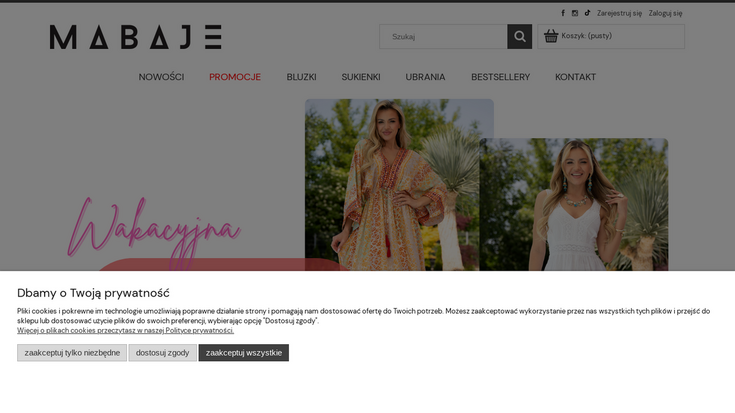
Task: Open the Kontakt page
Action: [575, 77]
